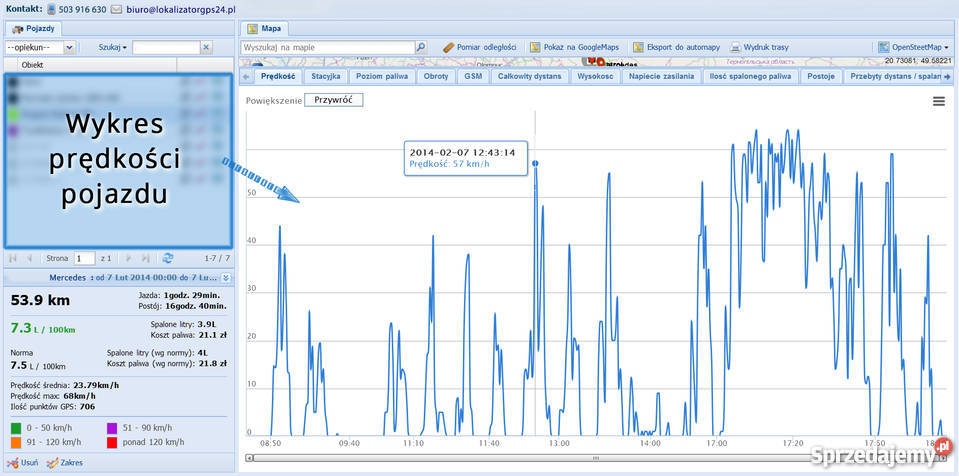The image size is (959, 476).
Task: Click the chart horizontal scrollbar handle
Action: [x=596, y=458]
